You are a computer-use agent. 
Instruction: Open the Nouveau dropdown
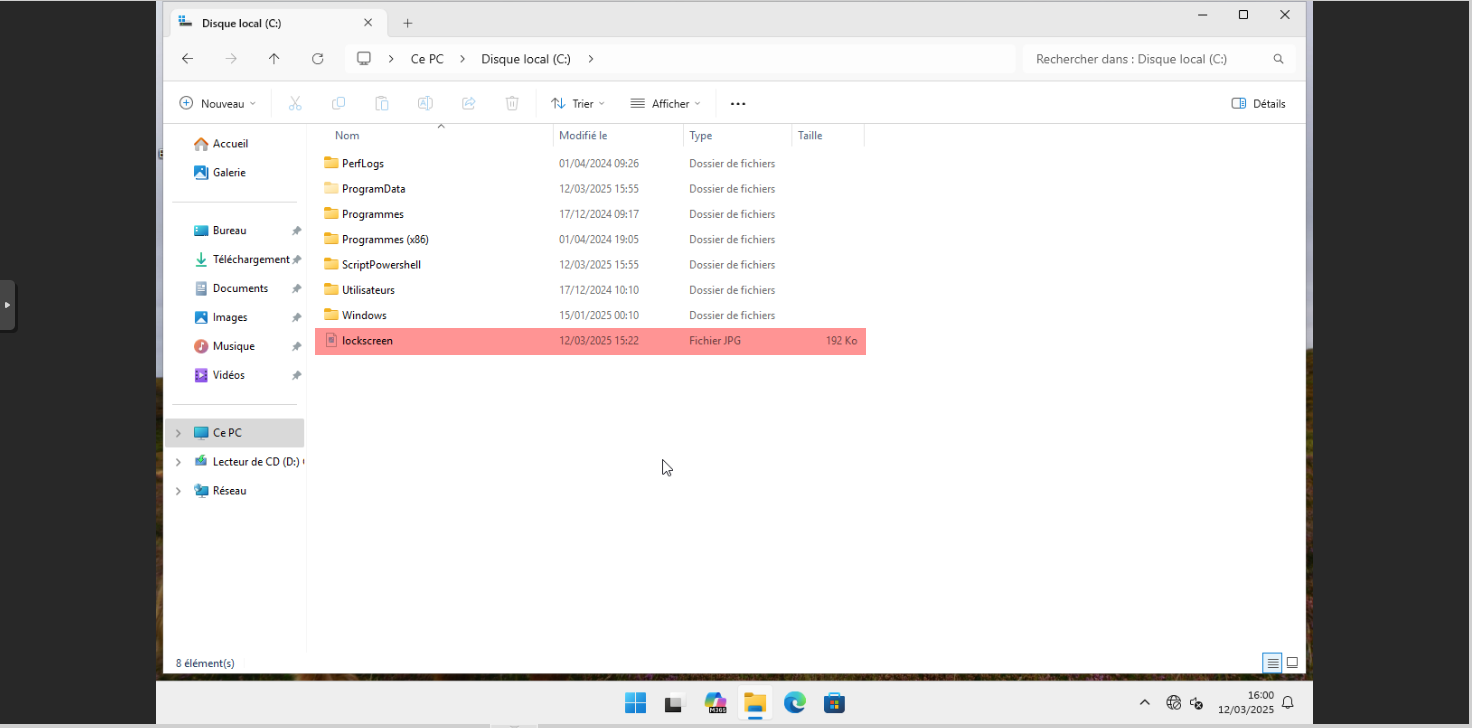217,104
